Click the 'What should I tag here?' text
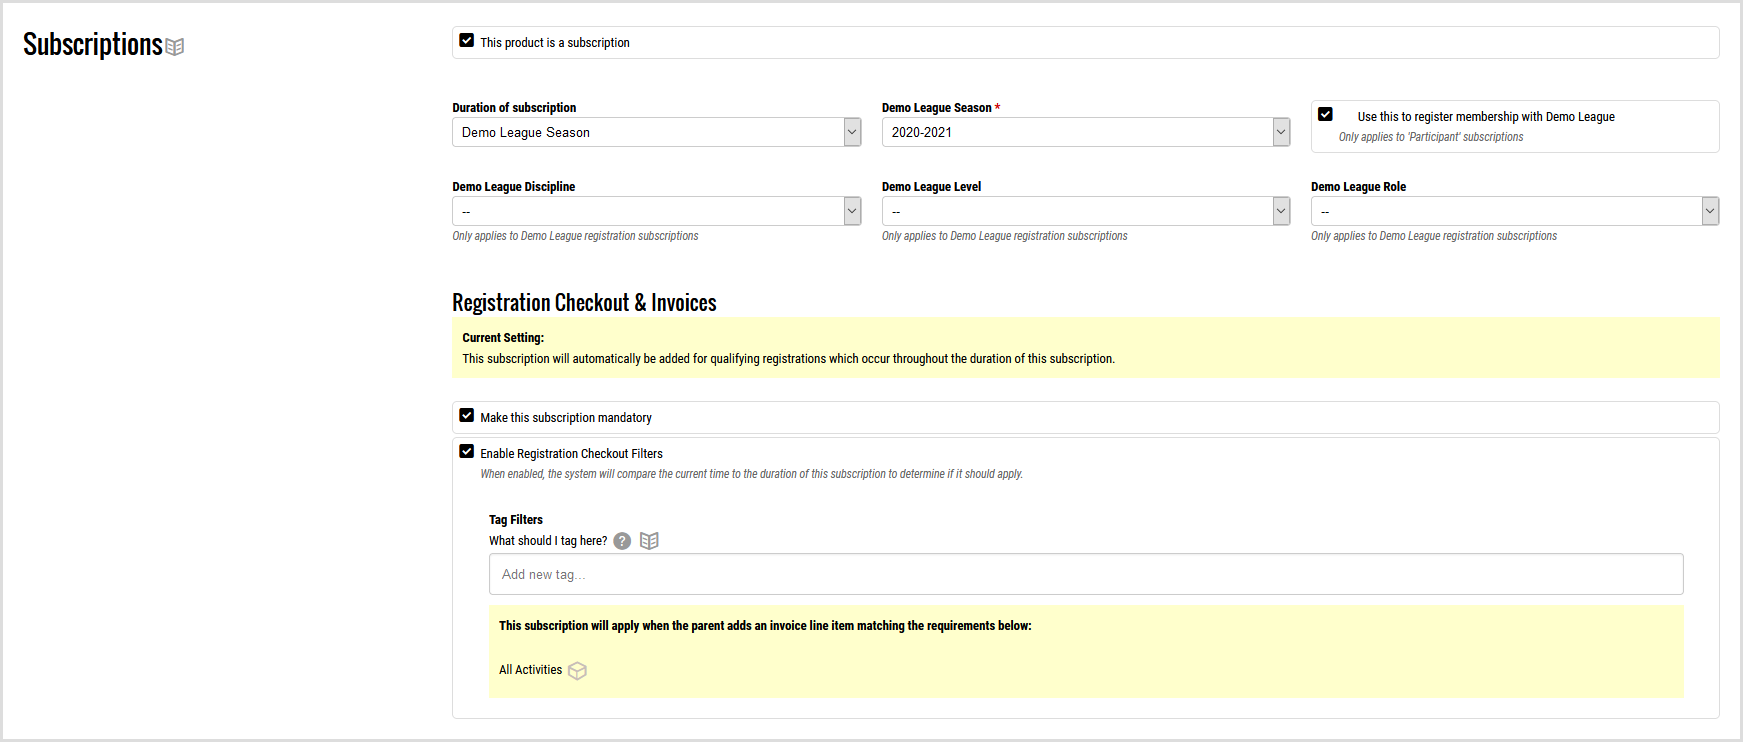Image resolution: width=1743 pixels, height=742 pixels. click(x=548, y=541)
